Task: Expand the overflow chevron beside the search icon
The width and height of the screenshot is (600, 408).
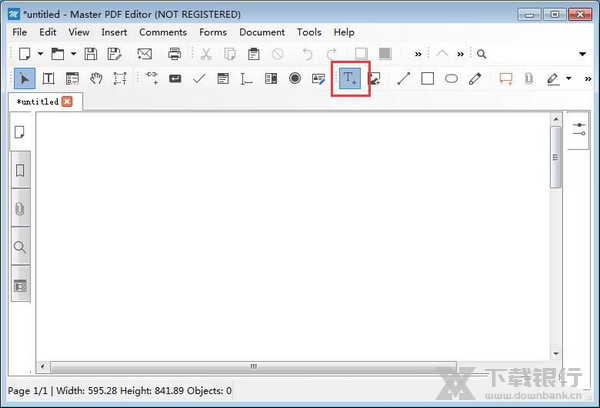Action: tap(460, 54)
